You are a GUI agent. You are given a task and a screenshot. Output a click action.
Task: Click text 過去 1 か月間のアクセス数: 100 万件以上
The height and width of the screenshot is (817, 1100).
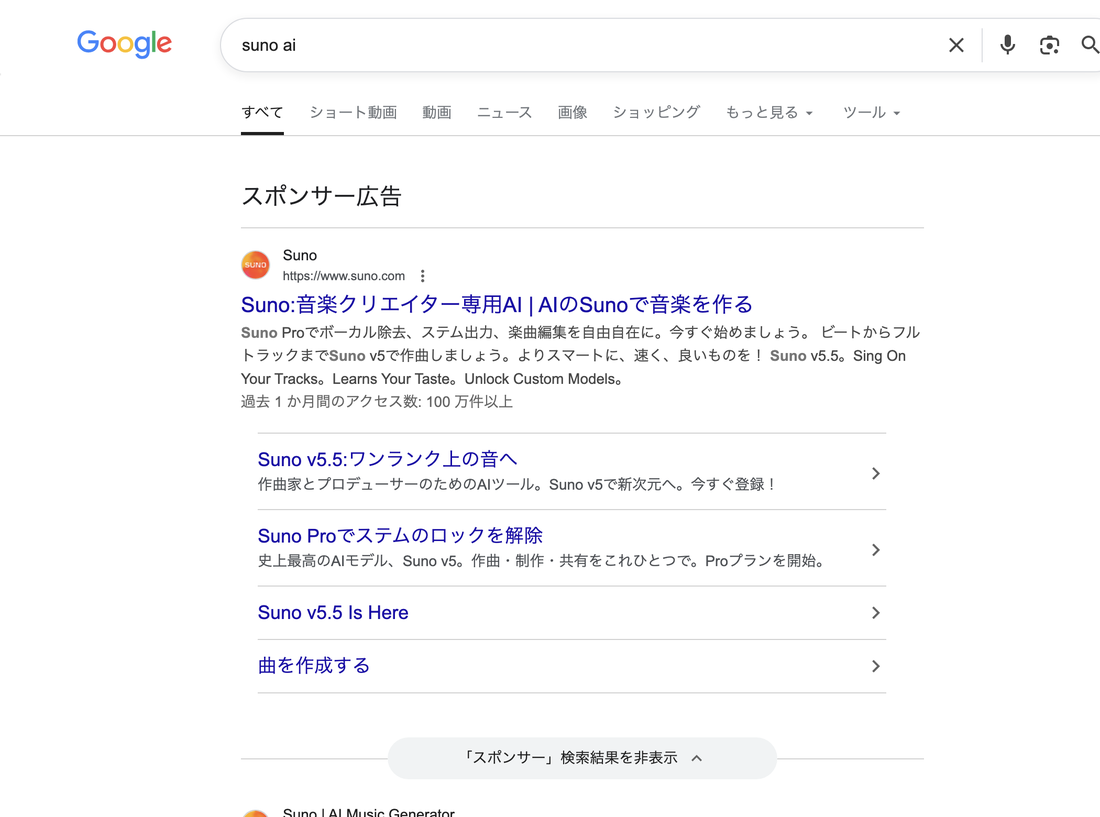tap(377, 402)
